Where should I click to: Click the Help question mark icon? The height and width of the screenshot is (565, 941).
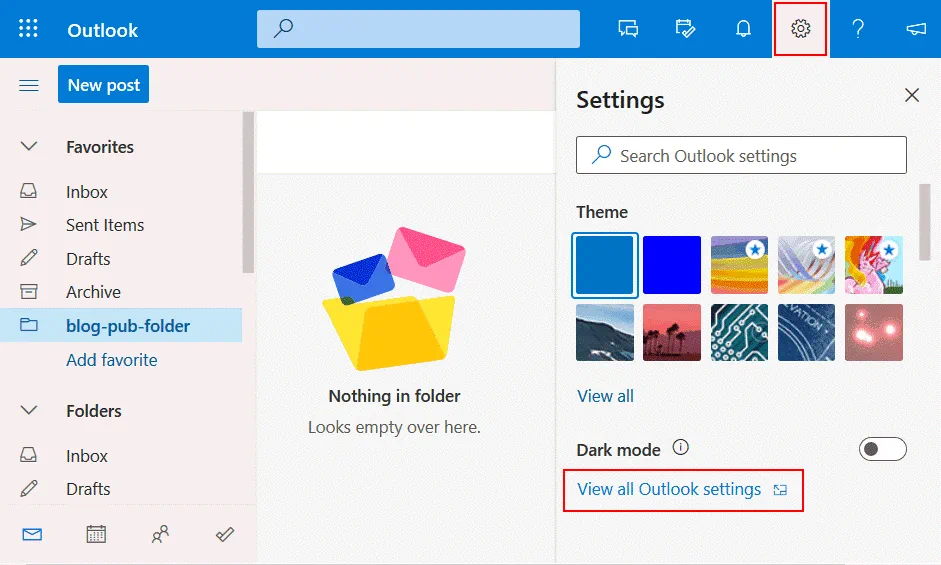pos(857,29)
